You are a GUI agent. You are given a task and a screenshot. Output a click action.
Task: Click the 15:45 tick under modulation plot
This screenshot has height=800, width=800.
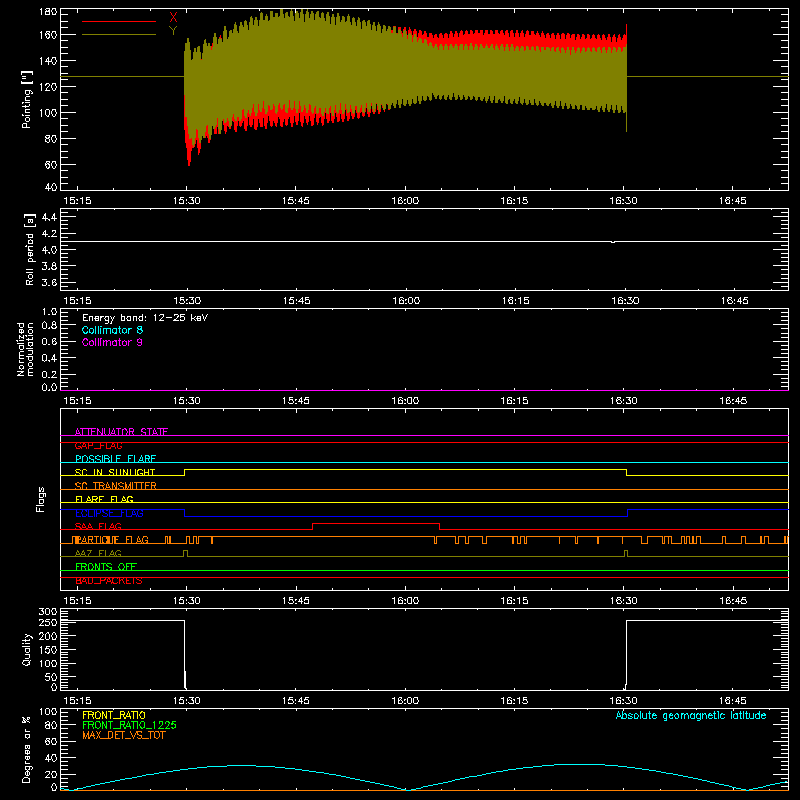click(x=296, y=401)
